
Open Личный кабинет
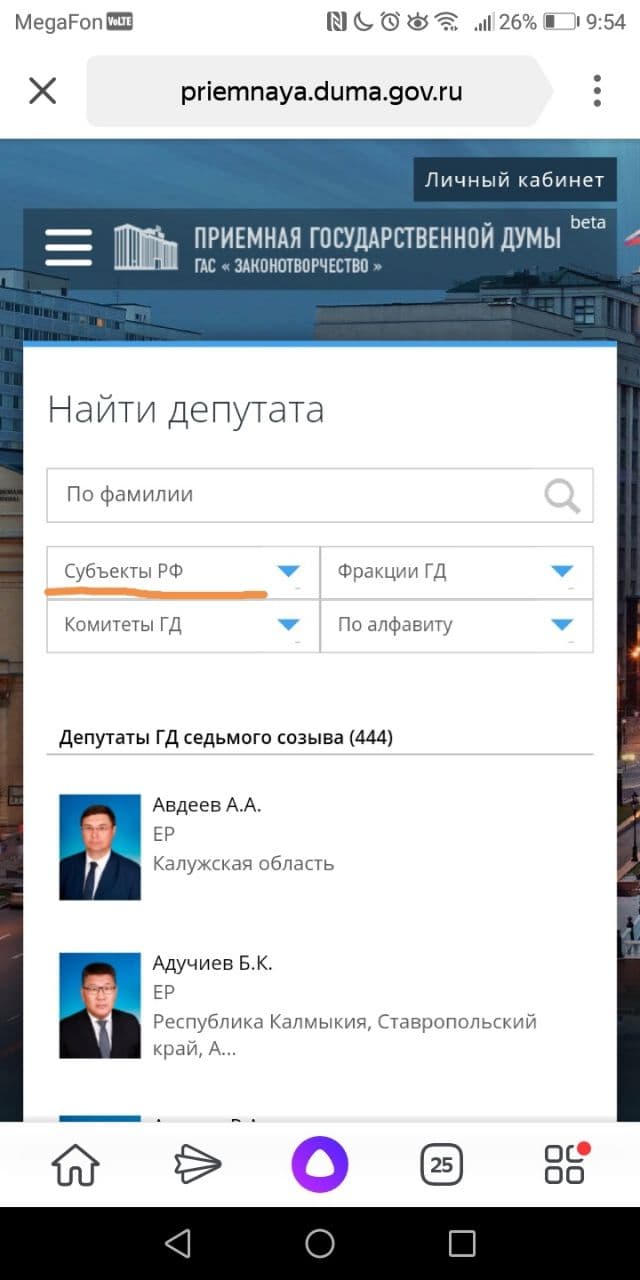click(514, 180)
